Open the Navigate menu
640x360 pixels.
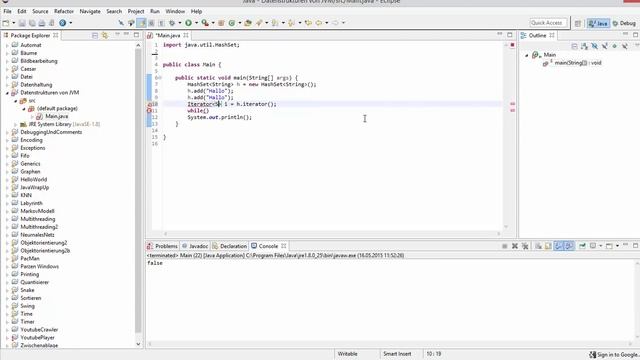(90, 11)
